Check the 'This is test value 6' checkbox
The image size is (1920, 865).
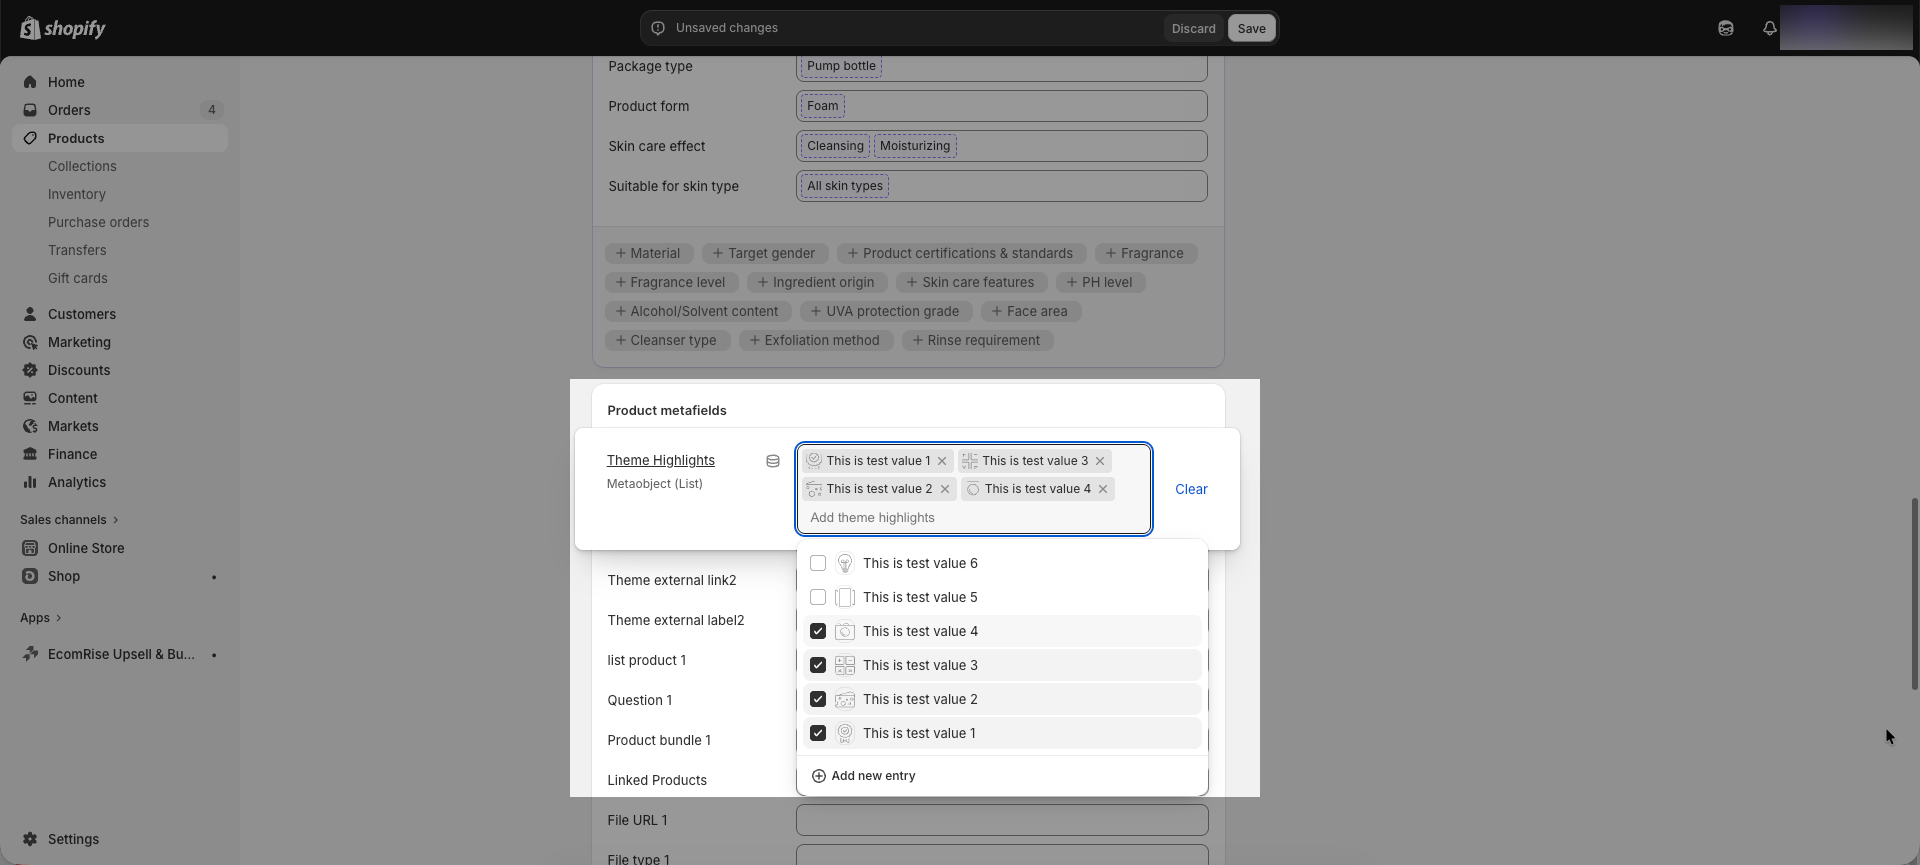(818, 564)
